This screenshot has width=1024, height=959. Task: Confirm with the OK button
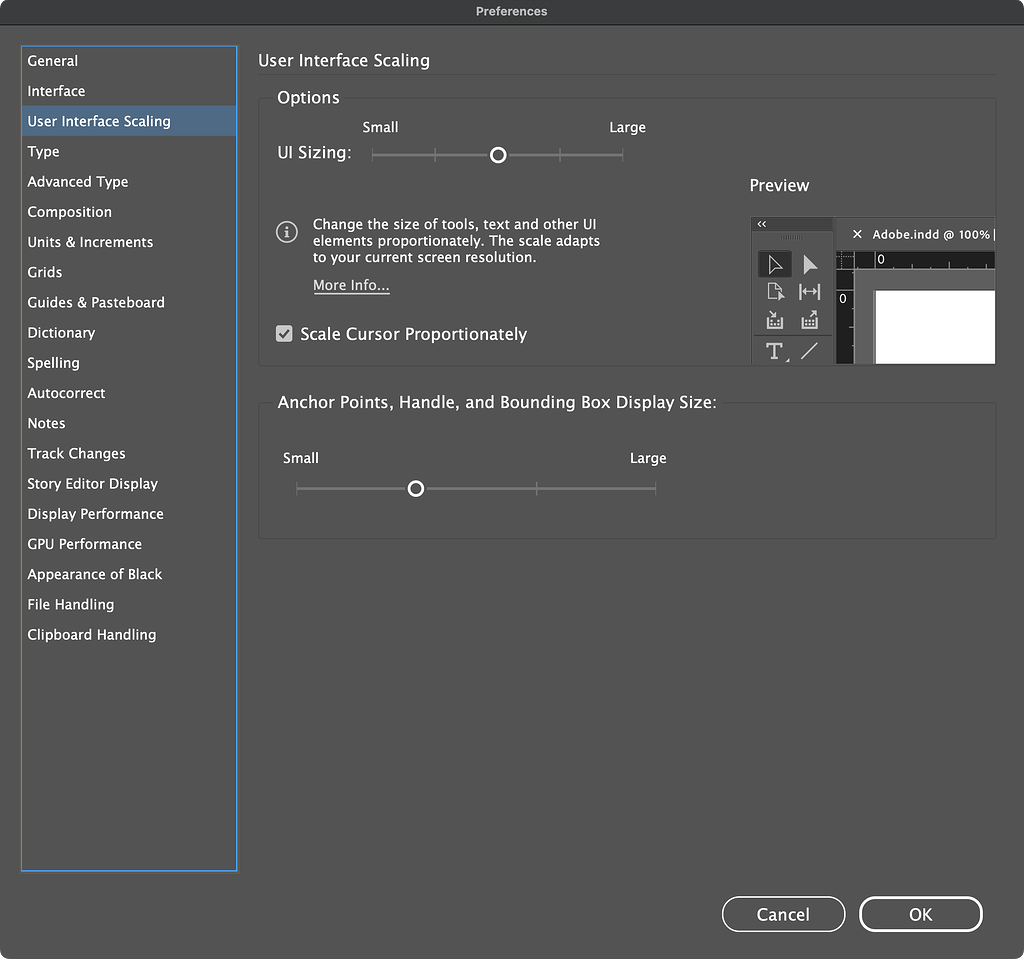(x=921, y=914)
